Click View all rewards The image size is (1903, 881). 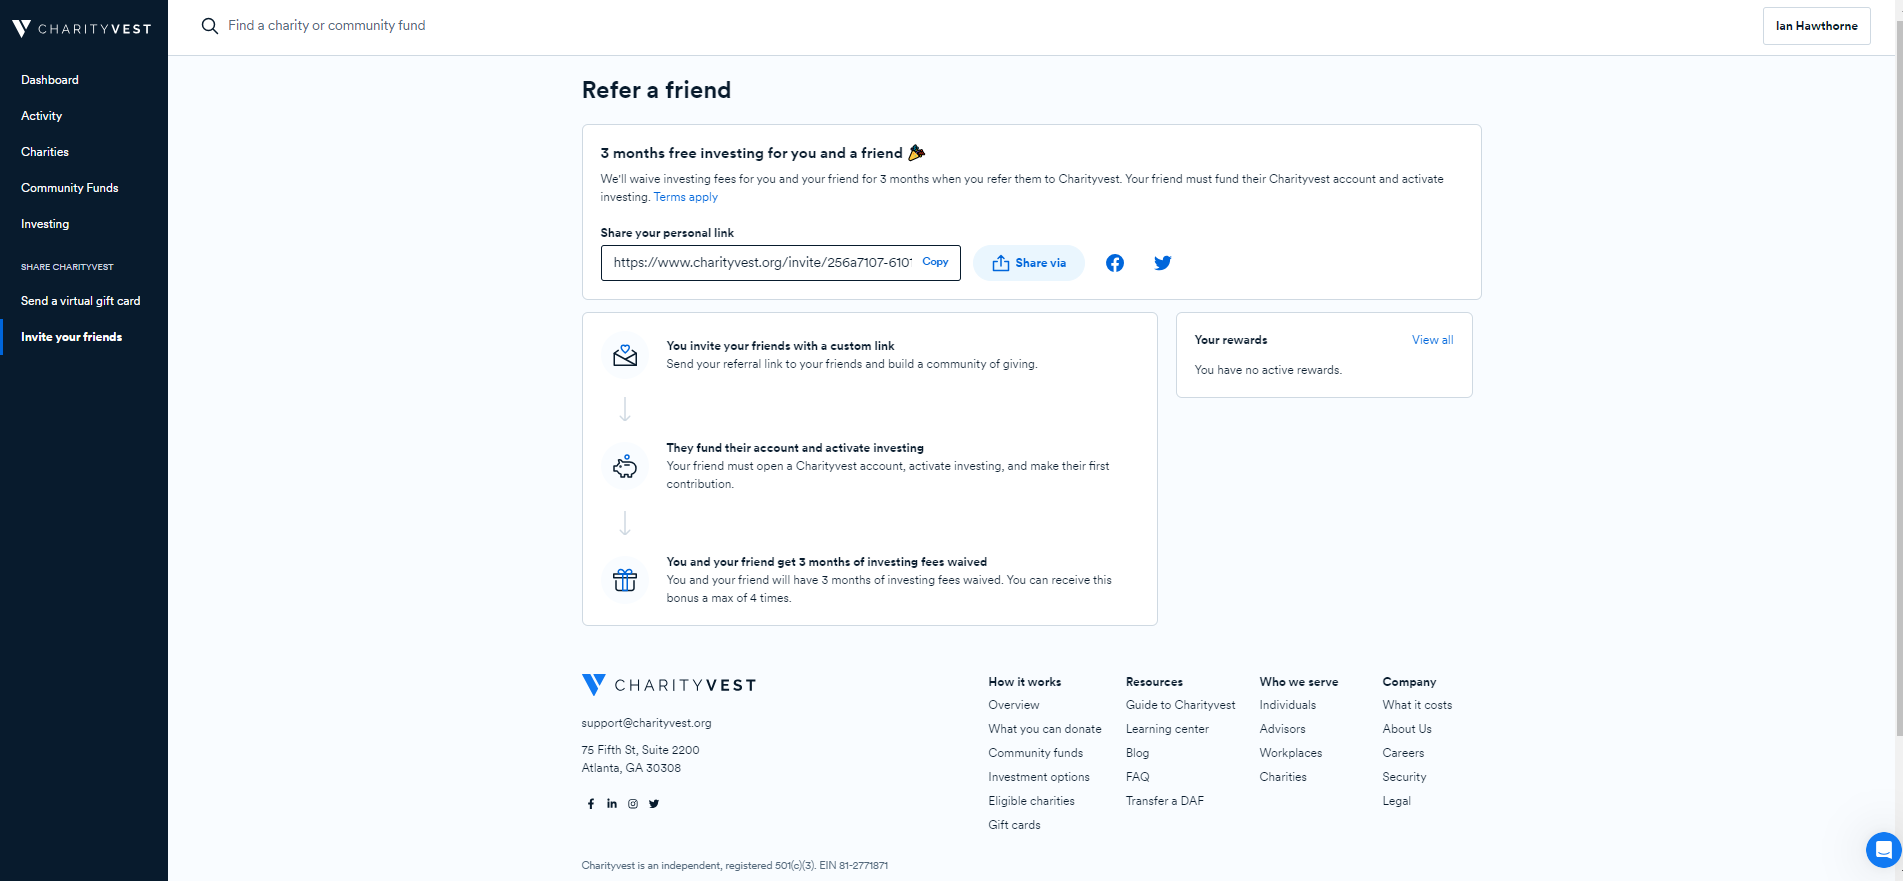(1432, 340)
